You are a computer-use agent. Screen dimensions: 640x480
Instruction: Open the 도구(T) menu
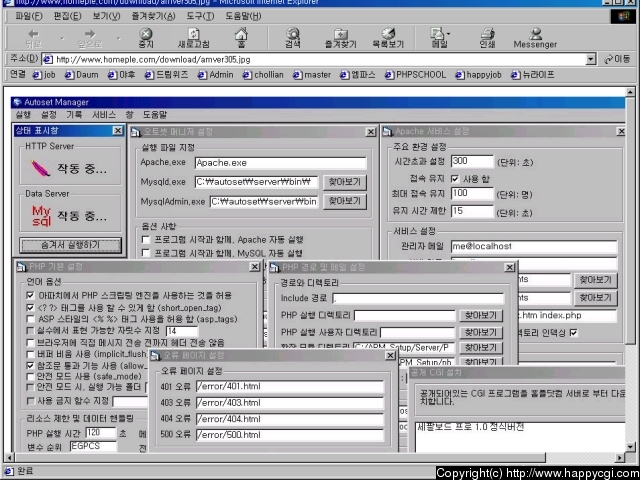tap(200, 16)
